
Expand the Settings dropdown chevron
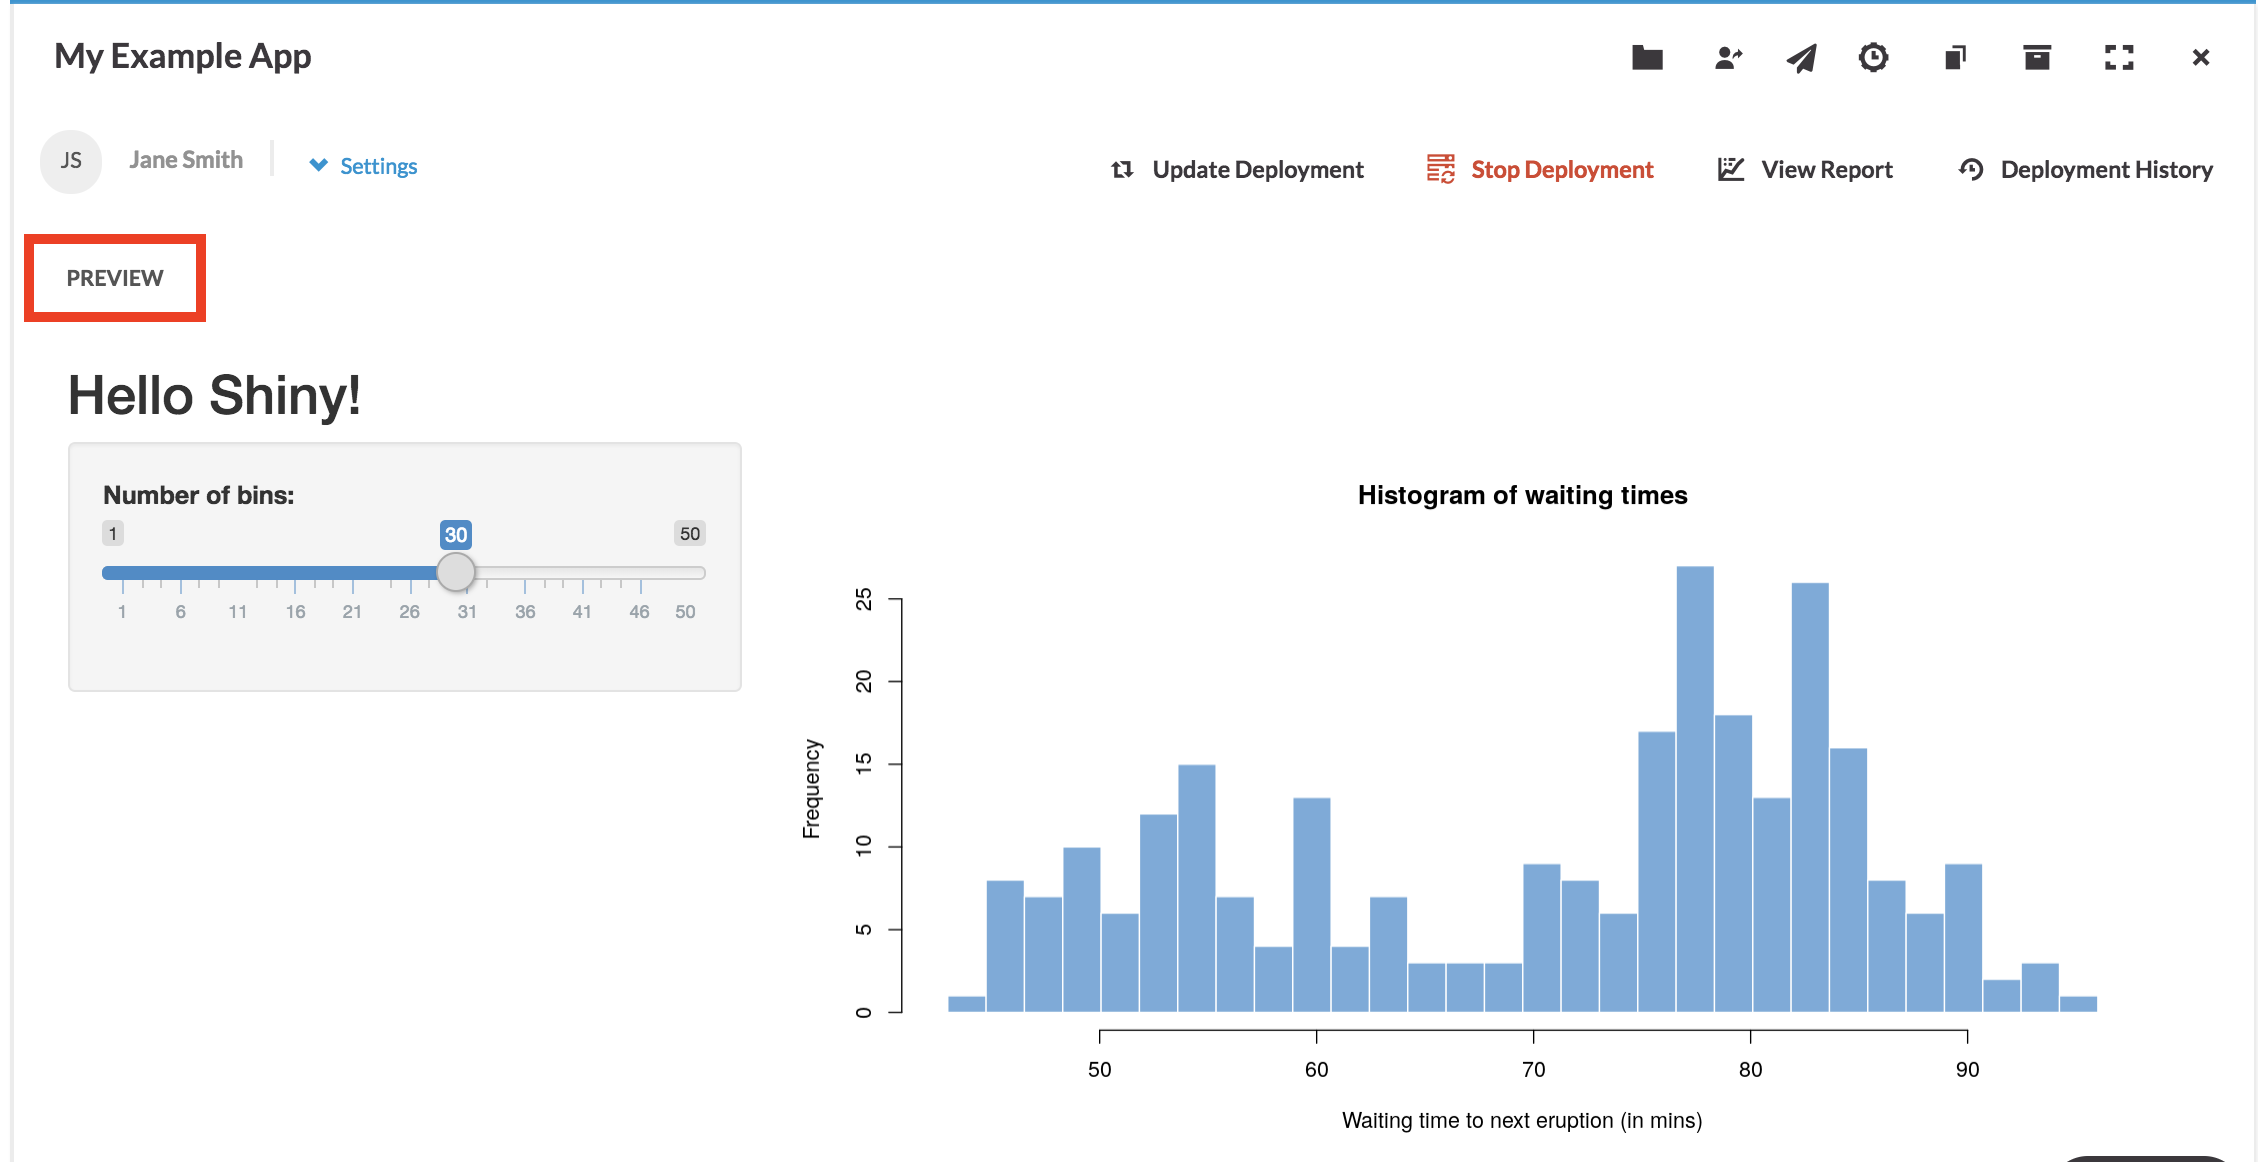(x=318, y=166)
